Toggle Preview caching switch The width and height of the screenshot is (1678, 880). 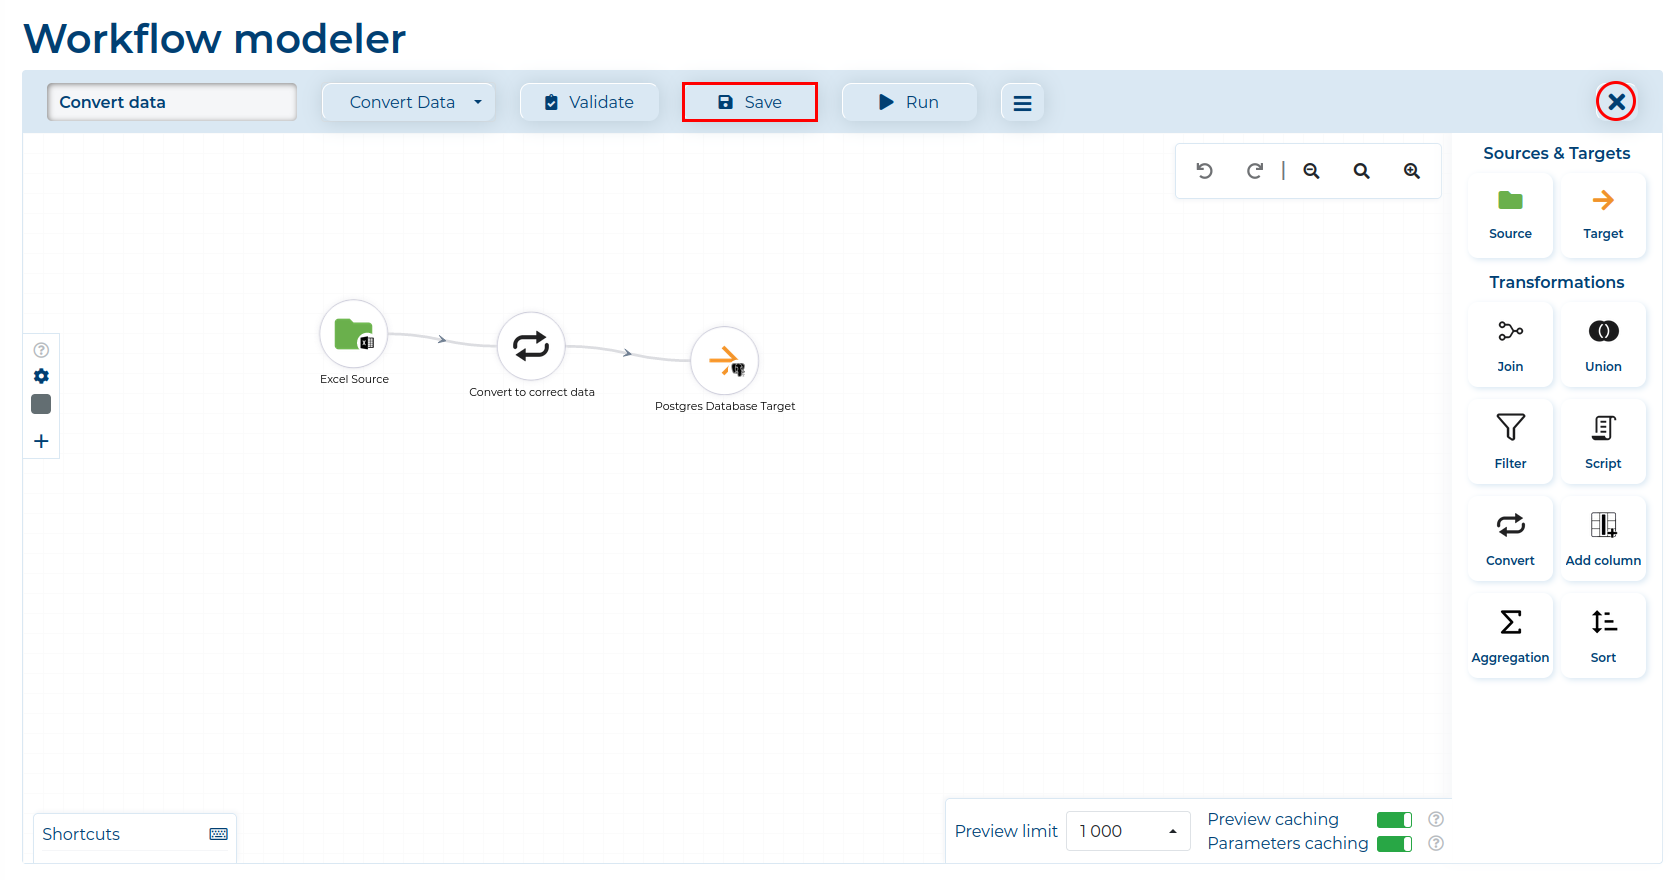click(1394, 820)
